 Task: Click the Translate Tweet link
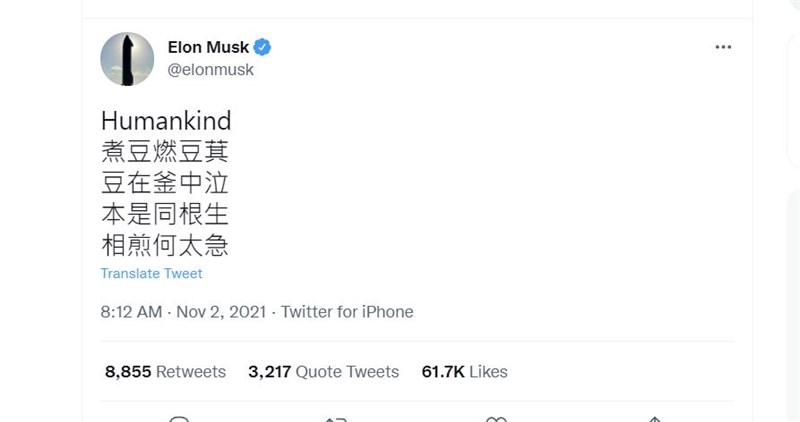[x=151, y=273]
